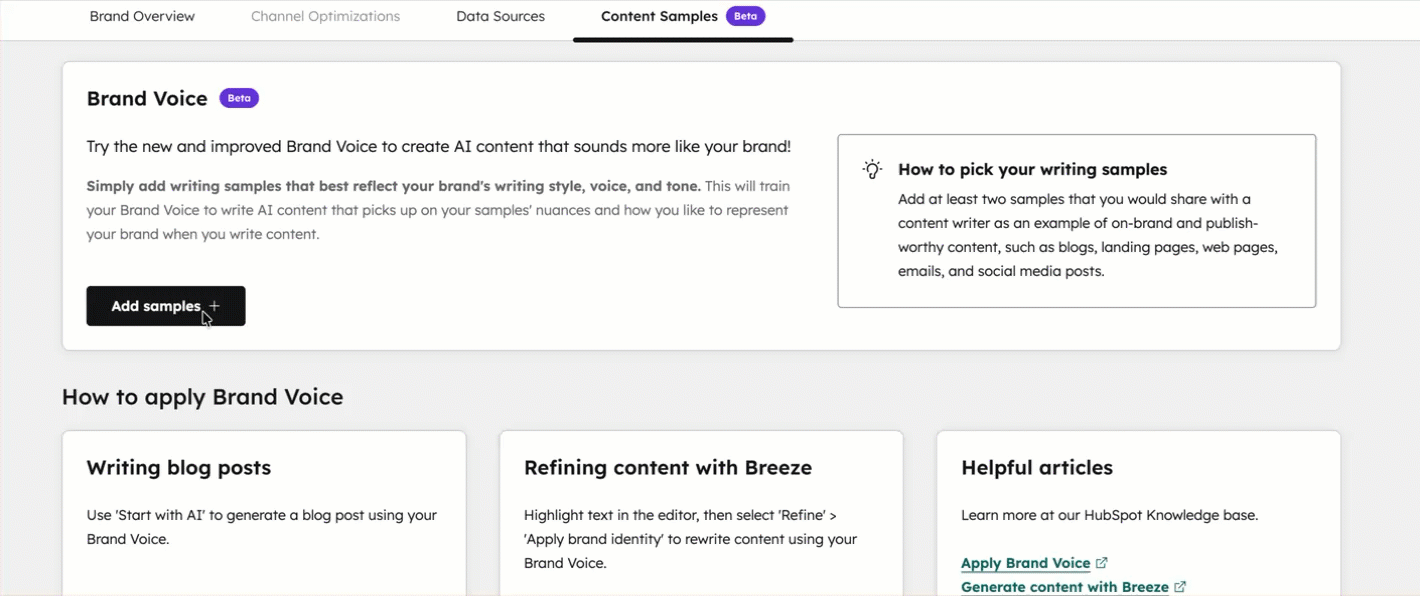The width and height of the screenshot is (1420, 596).
Task: Select the Writing blog posts card
Action: (263, 510)
